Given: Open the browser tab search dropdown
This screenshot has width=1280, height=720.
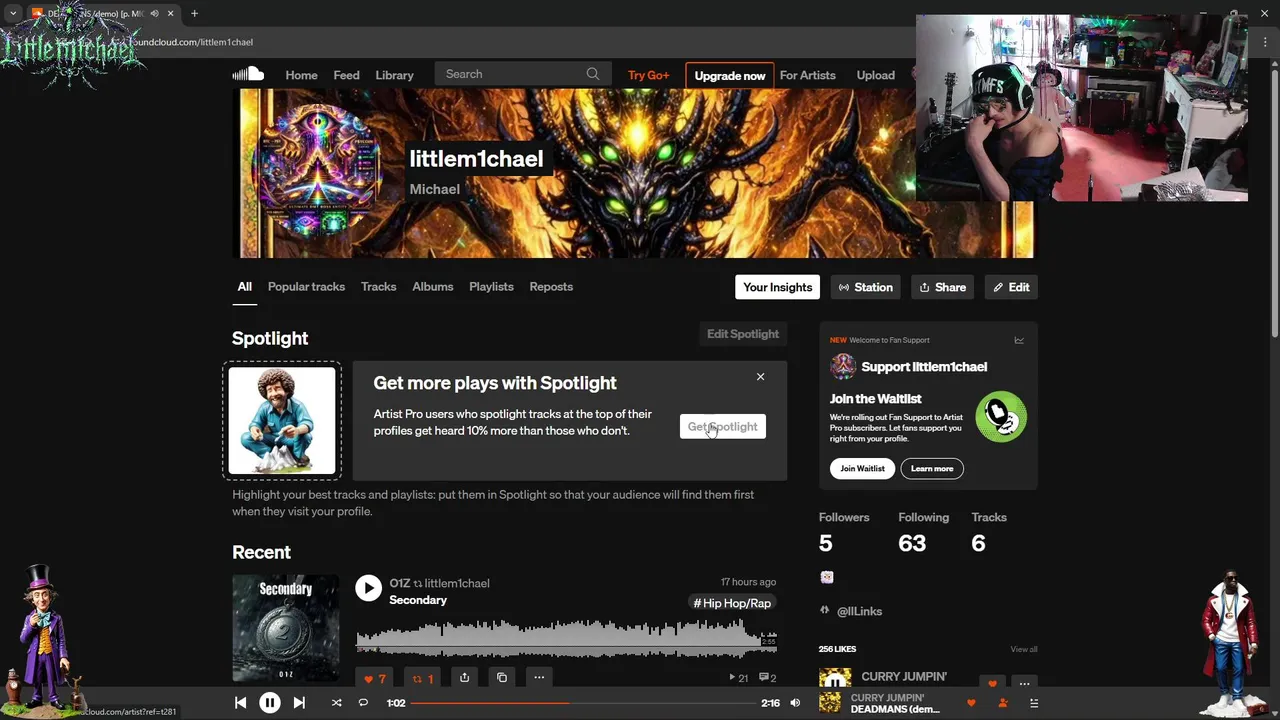Looking at the screenshot, I should [x=13, y=13].
